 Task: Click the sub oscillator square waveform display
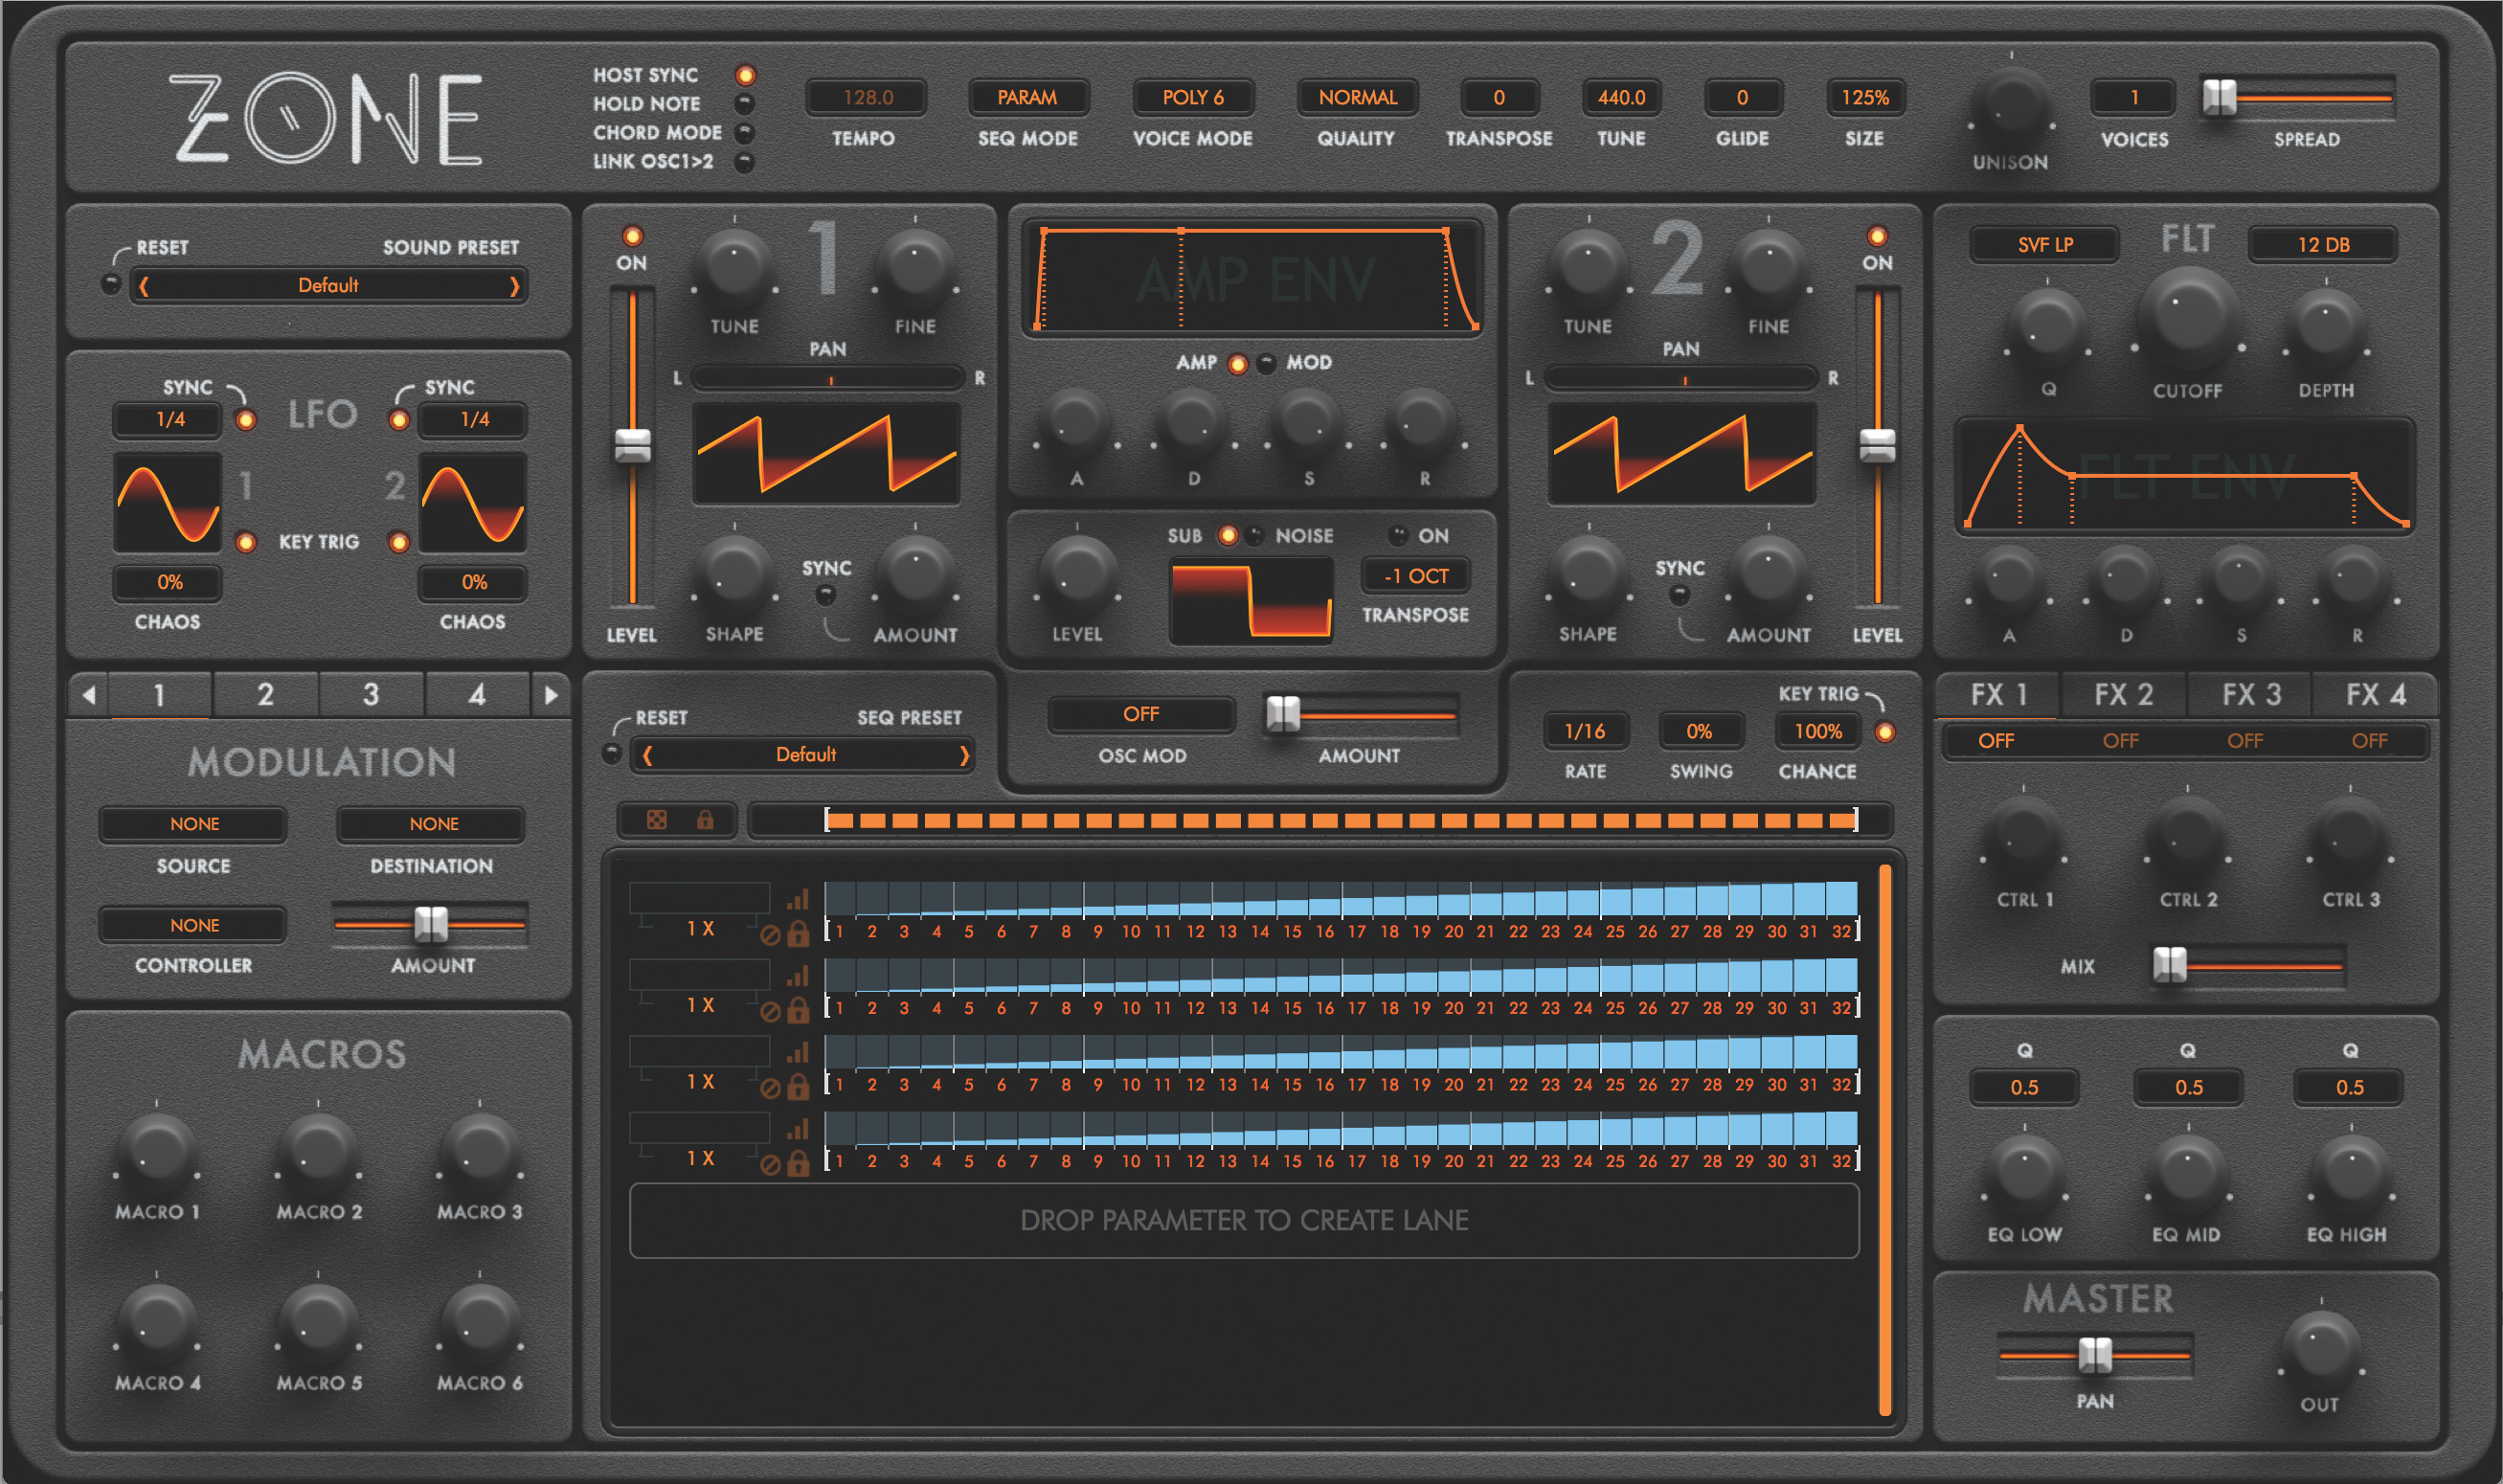[1250, 601]
